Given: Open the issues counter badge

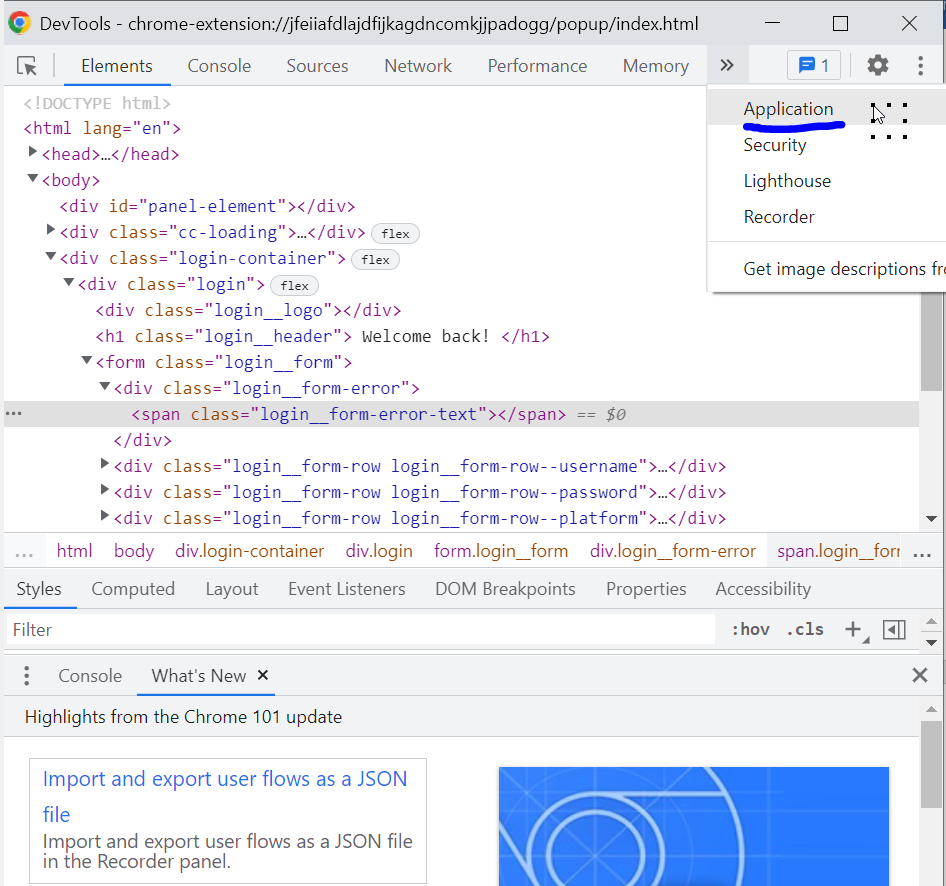Looking at the screenshot, I should (x=814, y=65).
